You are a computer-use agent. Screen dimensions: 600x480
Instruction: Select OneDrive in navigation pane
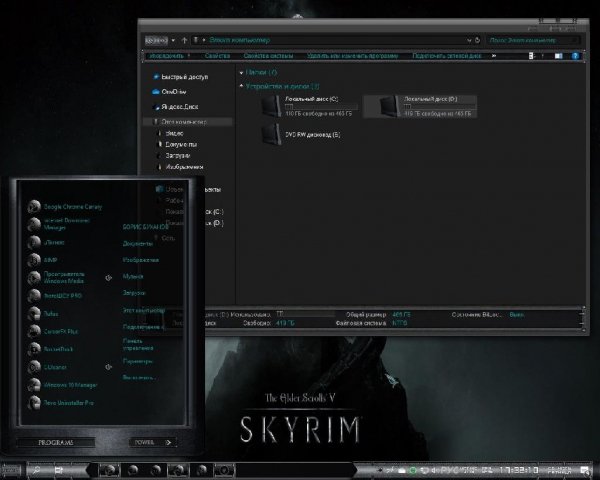[x=169, y=92]
